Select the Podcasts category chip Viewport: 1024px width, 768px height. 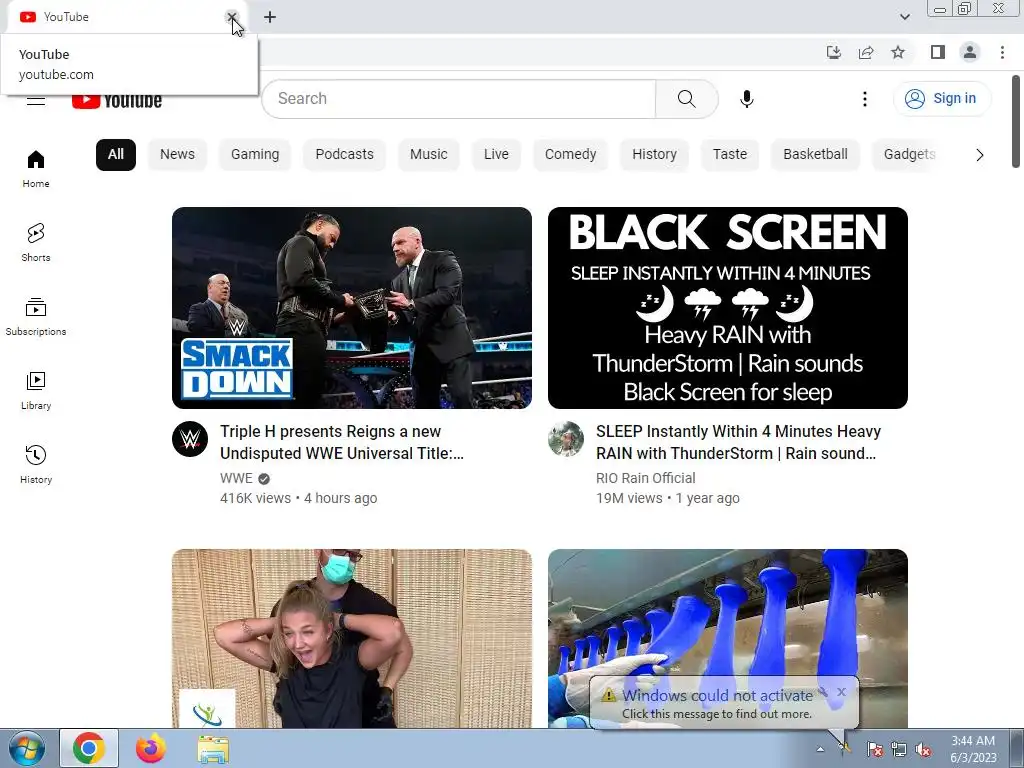pos(345,155)
